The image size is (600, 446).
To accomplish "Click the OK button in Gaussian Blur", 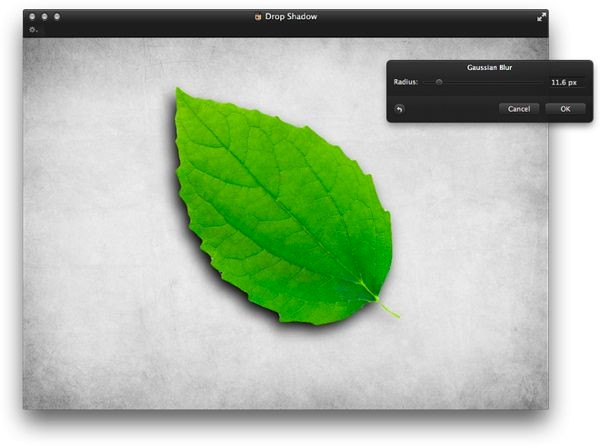I will (x=565, y=109).
